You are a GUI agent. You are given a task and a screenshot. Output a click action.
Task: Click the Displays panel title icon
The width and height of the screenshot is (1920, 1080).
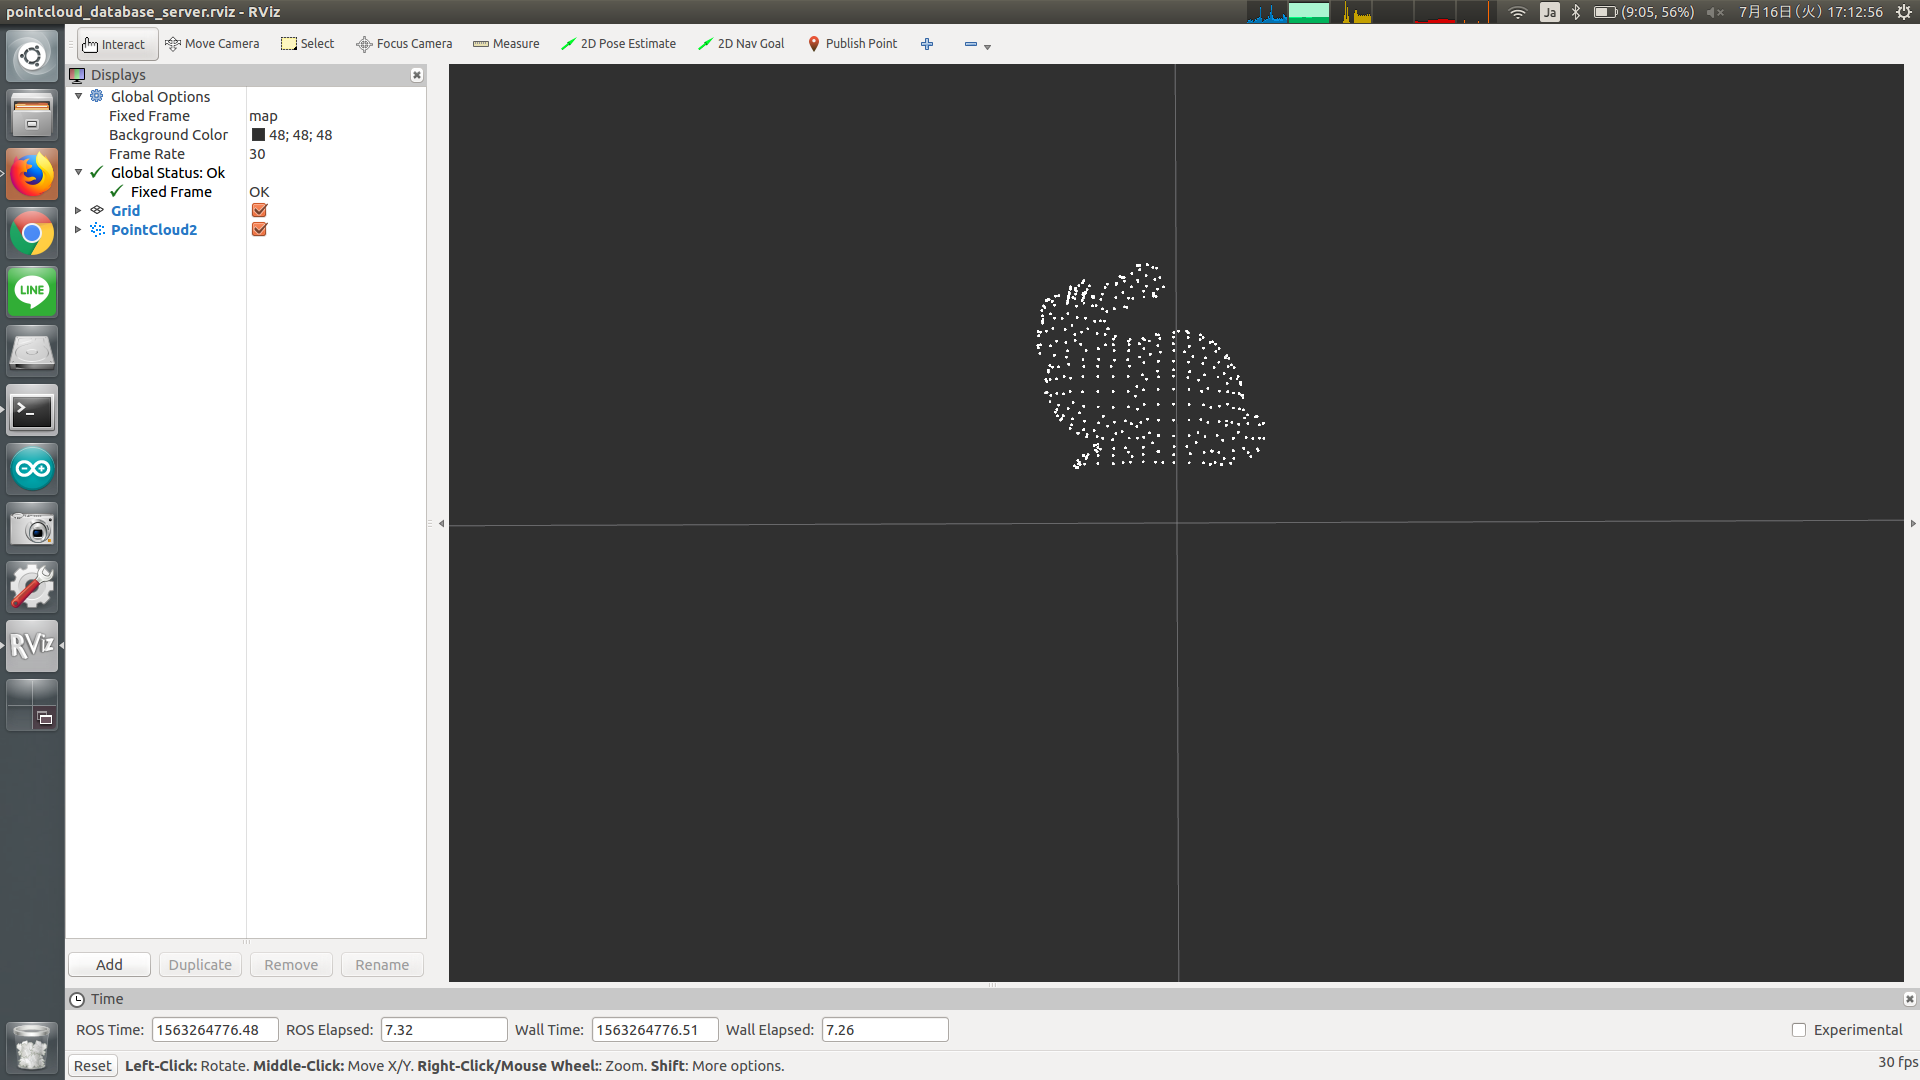(x=77, y=75)
